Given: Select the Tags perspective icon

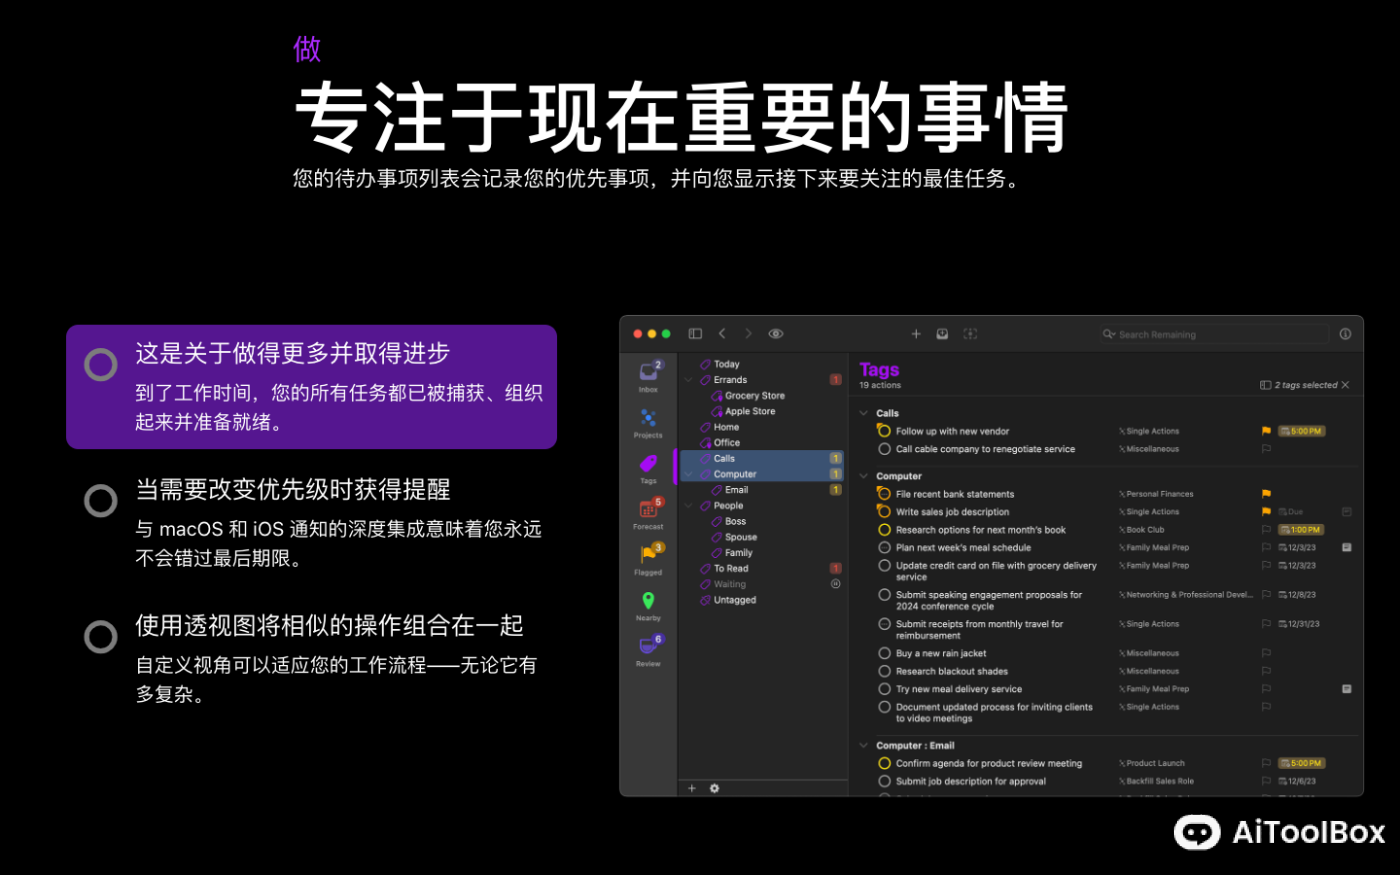Looking at the screenshot, I should tap(648, 463).
